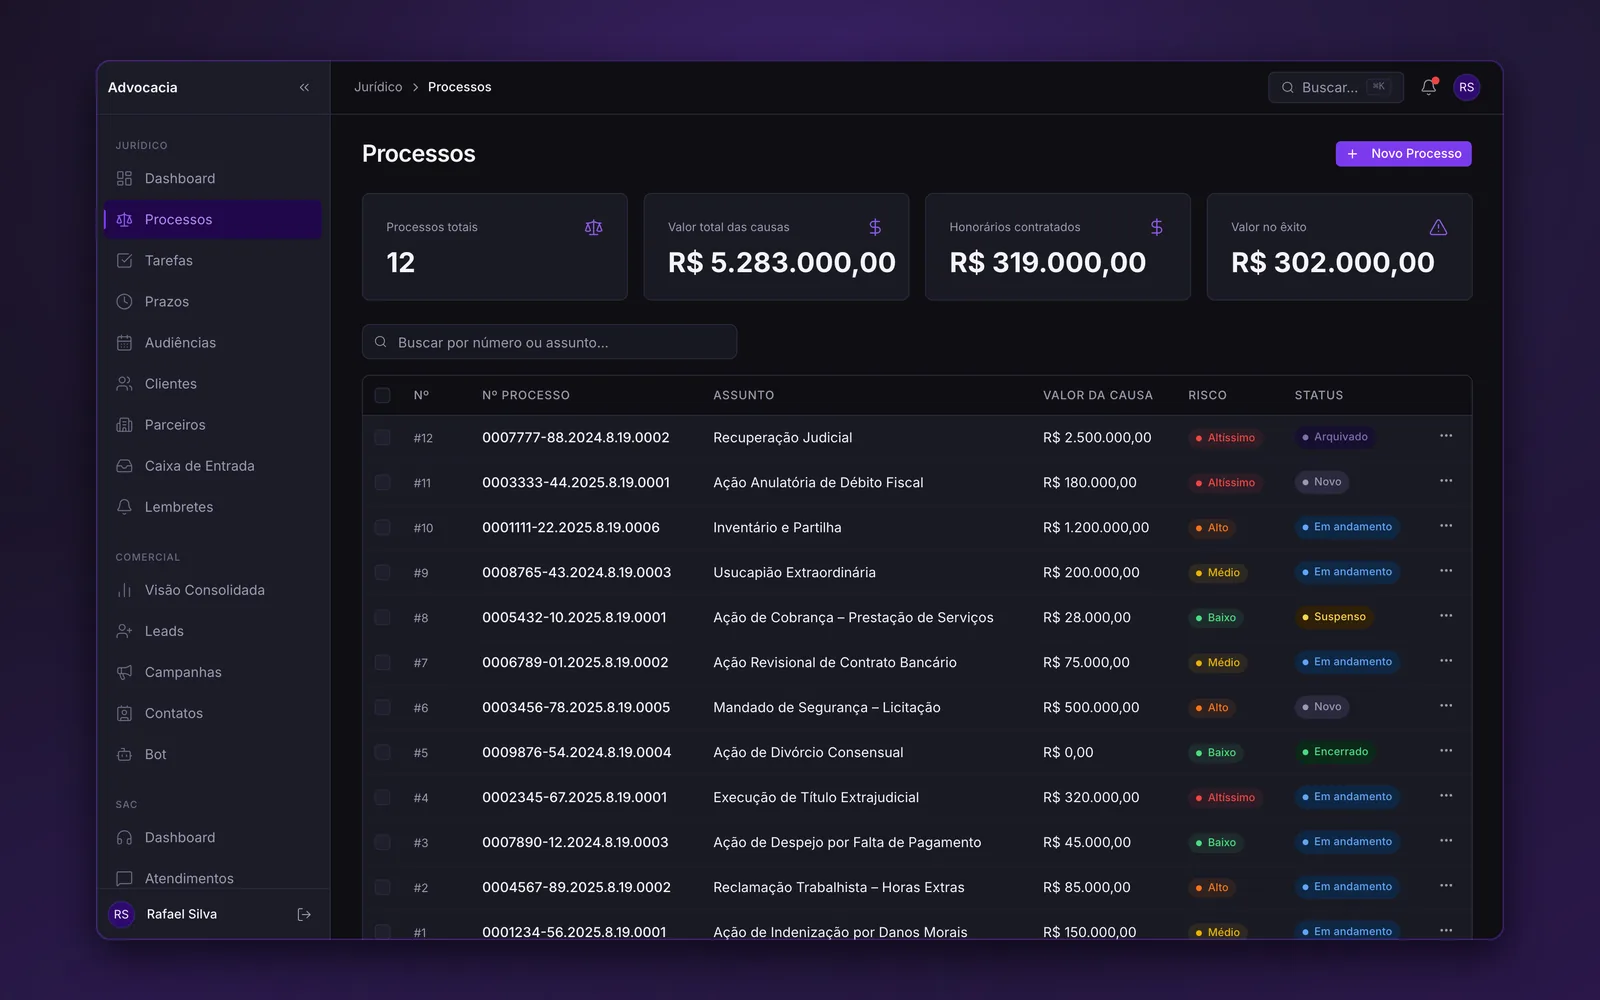Screen dimensions: 1600x1000
Task: Sort by Valor da Causa column header
Action: pyautogui.click(x=1097, y=395)
